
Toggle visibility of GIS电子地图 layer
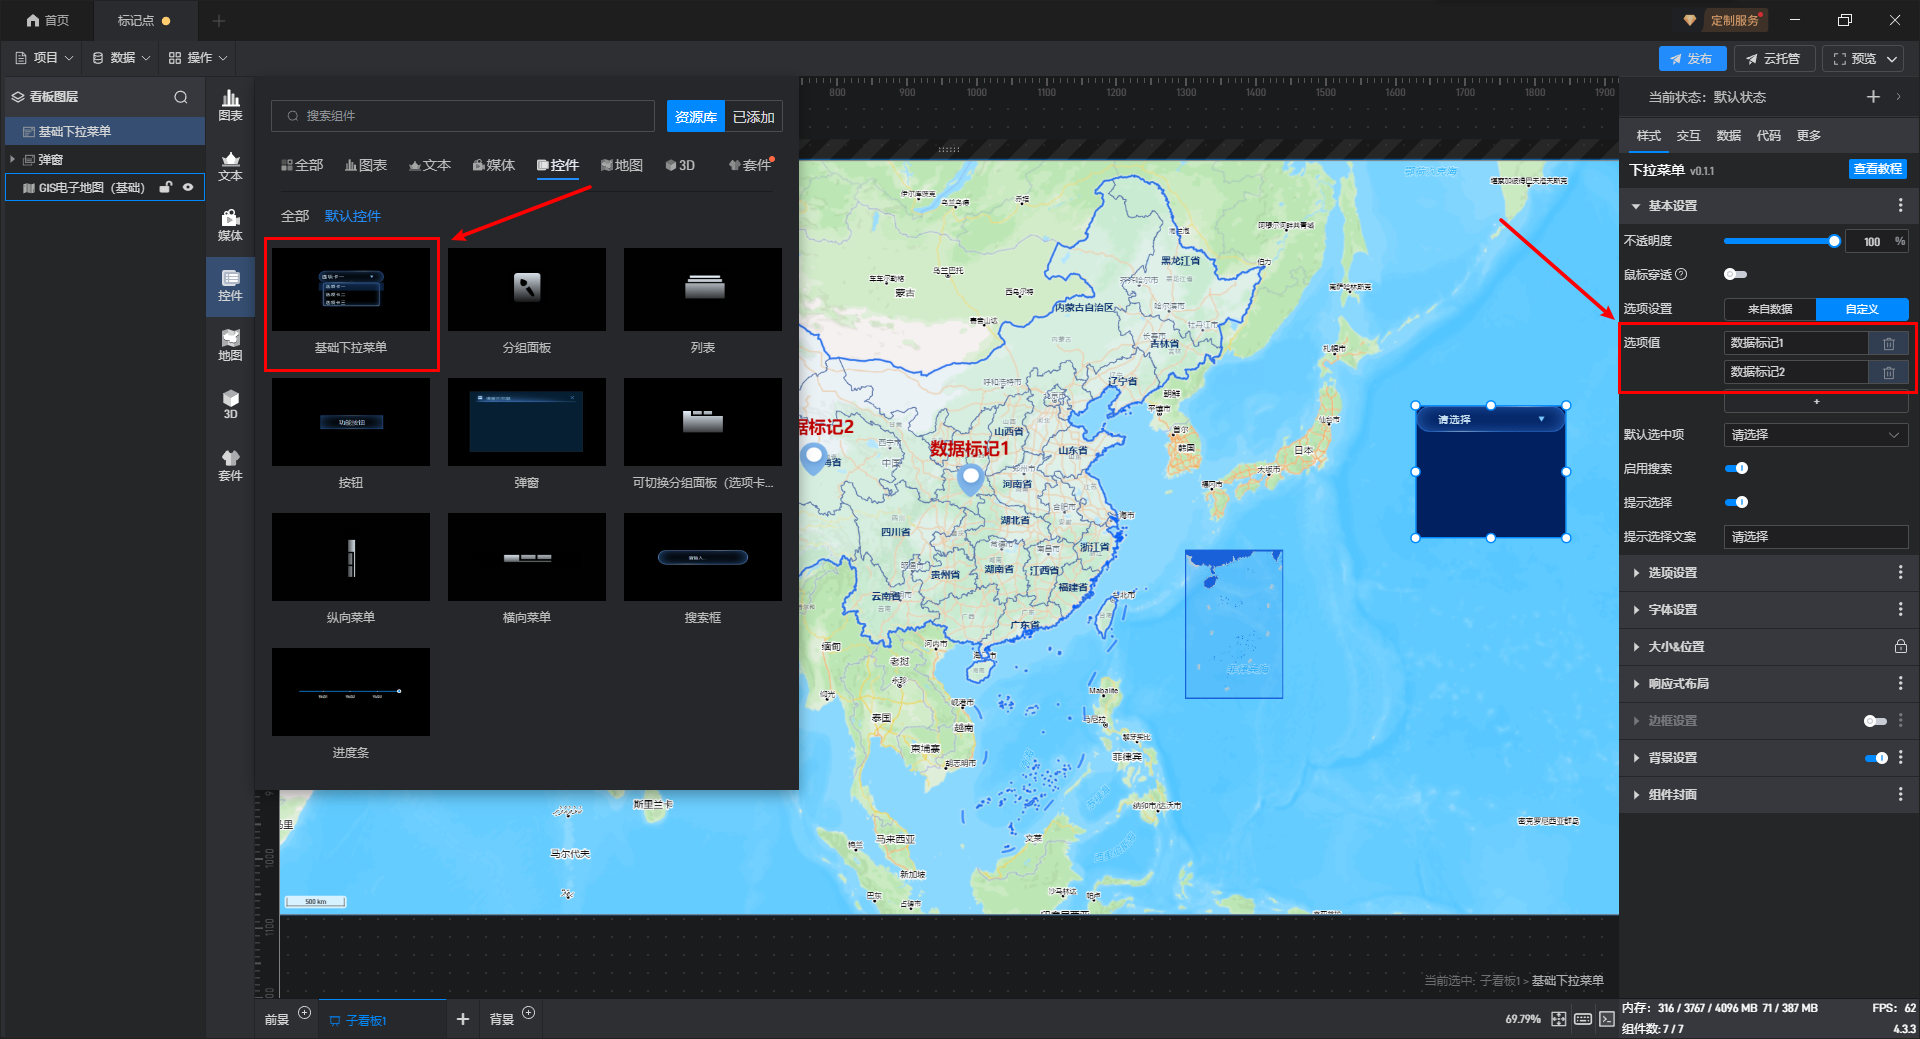(188, 187)
